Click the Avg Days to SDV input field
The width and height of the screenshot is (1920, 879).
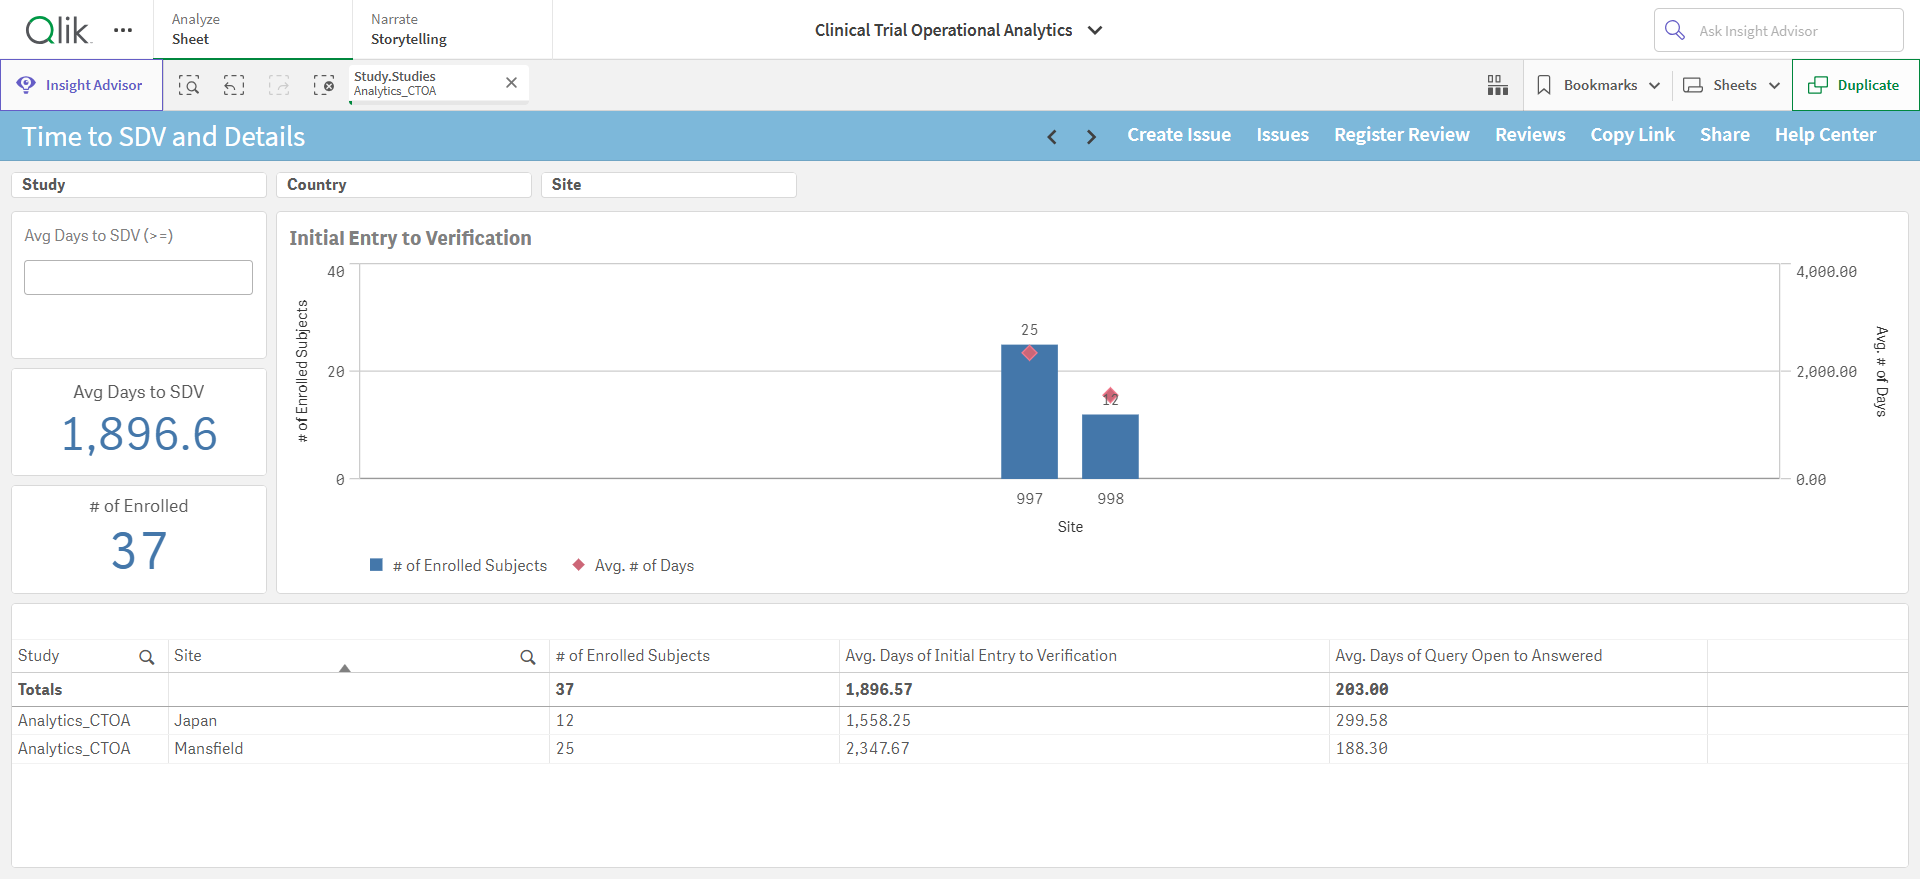coord(138,277)
